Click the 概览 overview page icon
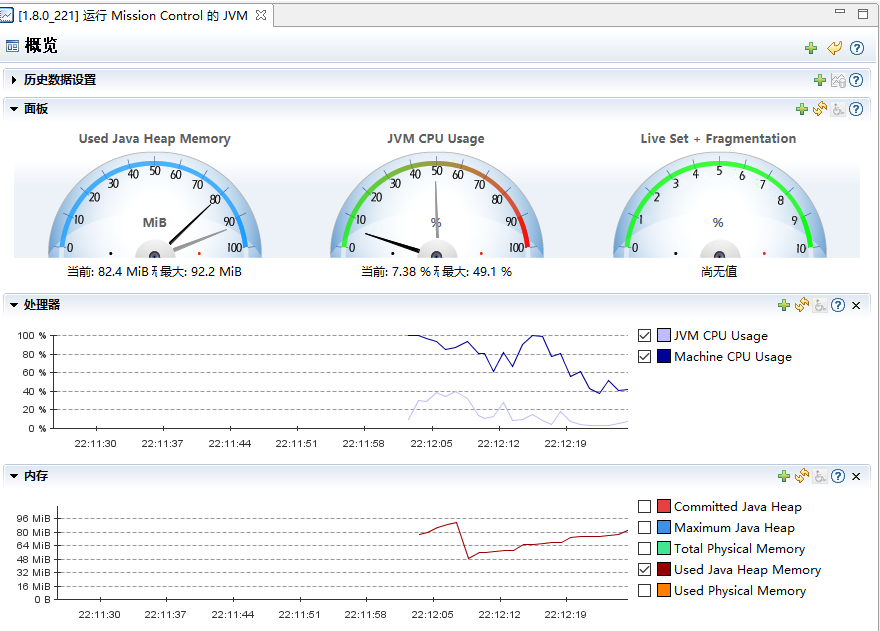Screen dimensions: 880x631 point(12,46)
